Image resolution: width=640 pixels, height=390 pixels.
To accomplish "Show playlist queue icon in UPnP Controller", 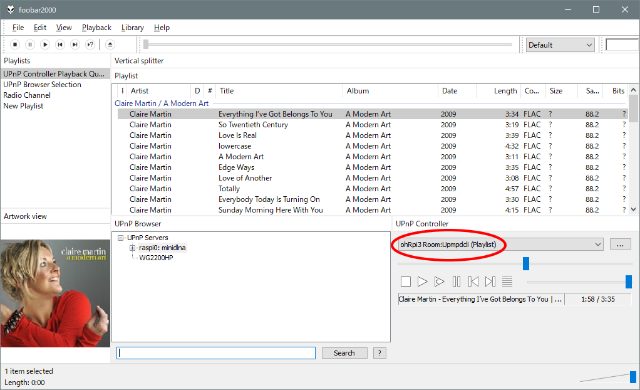I will (507, 281).
